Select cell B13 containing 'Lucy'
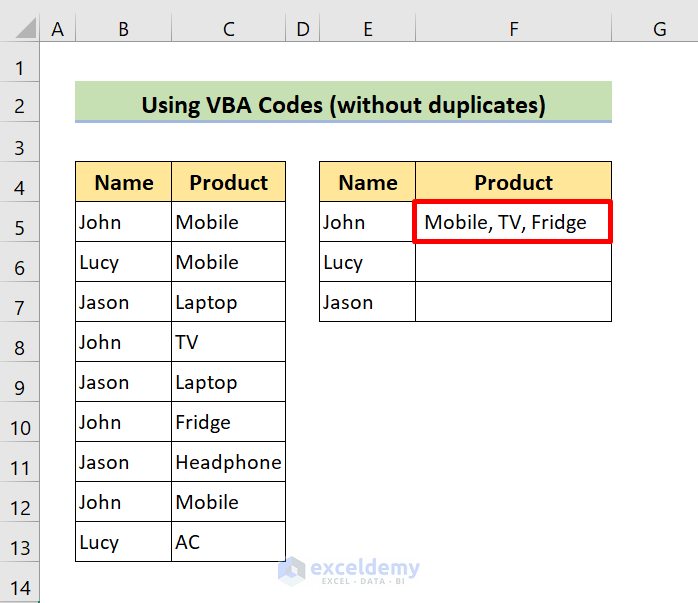698x603 pixels. coord(123,542)
